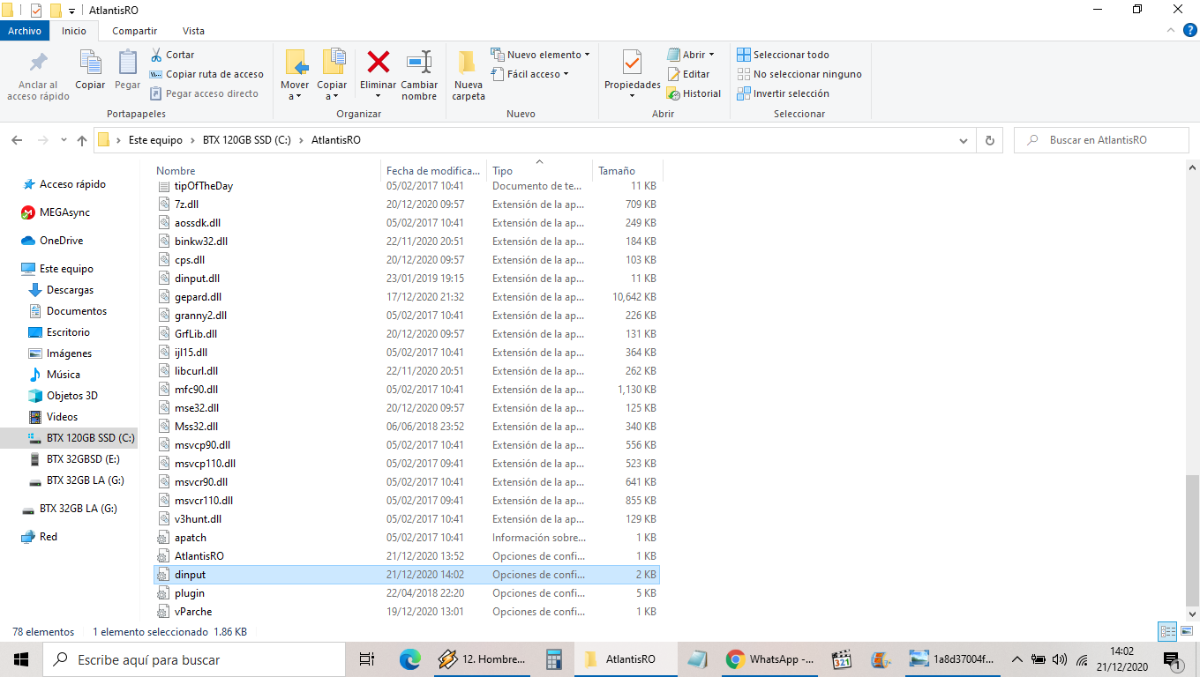Click Este equipo in the address bar
Image resolution: width=1200 pixels, height=677 pixels.
pos(156,140)
